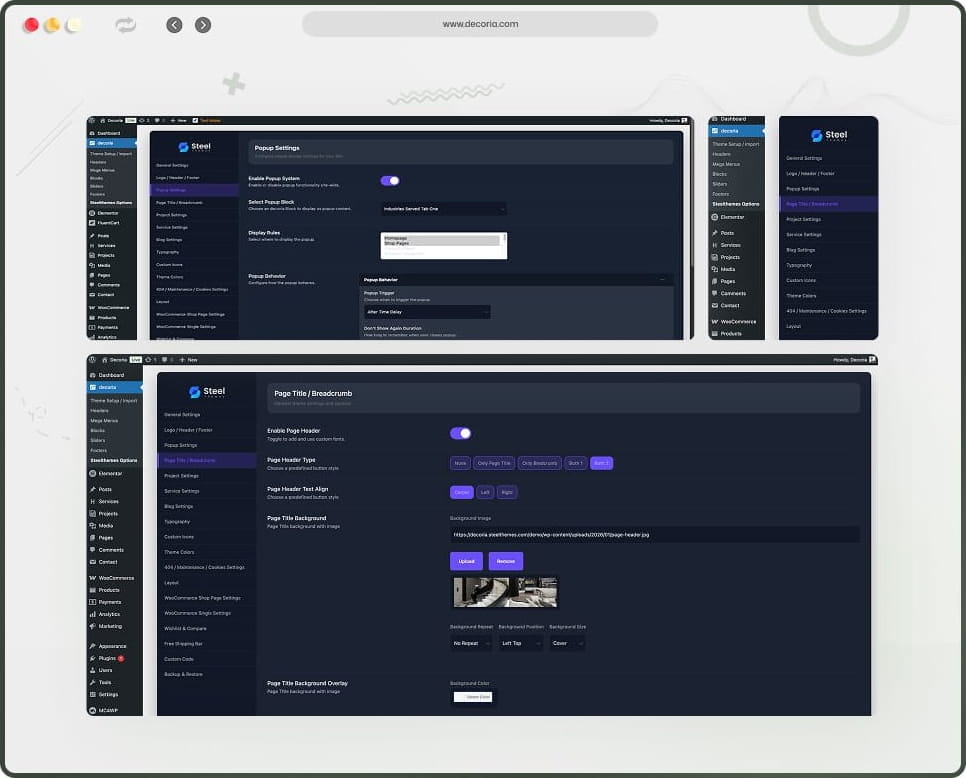Click the Steel Themes logo
The height and width of the screenshot is (778, 966).
click(207, 391)
